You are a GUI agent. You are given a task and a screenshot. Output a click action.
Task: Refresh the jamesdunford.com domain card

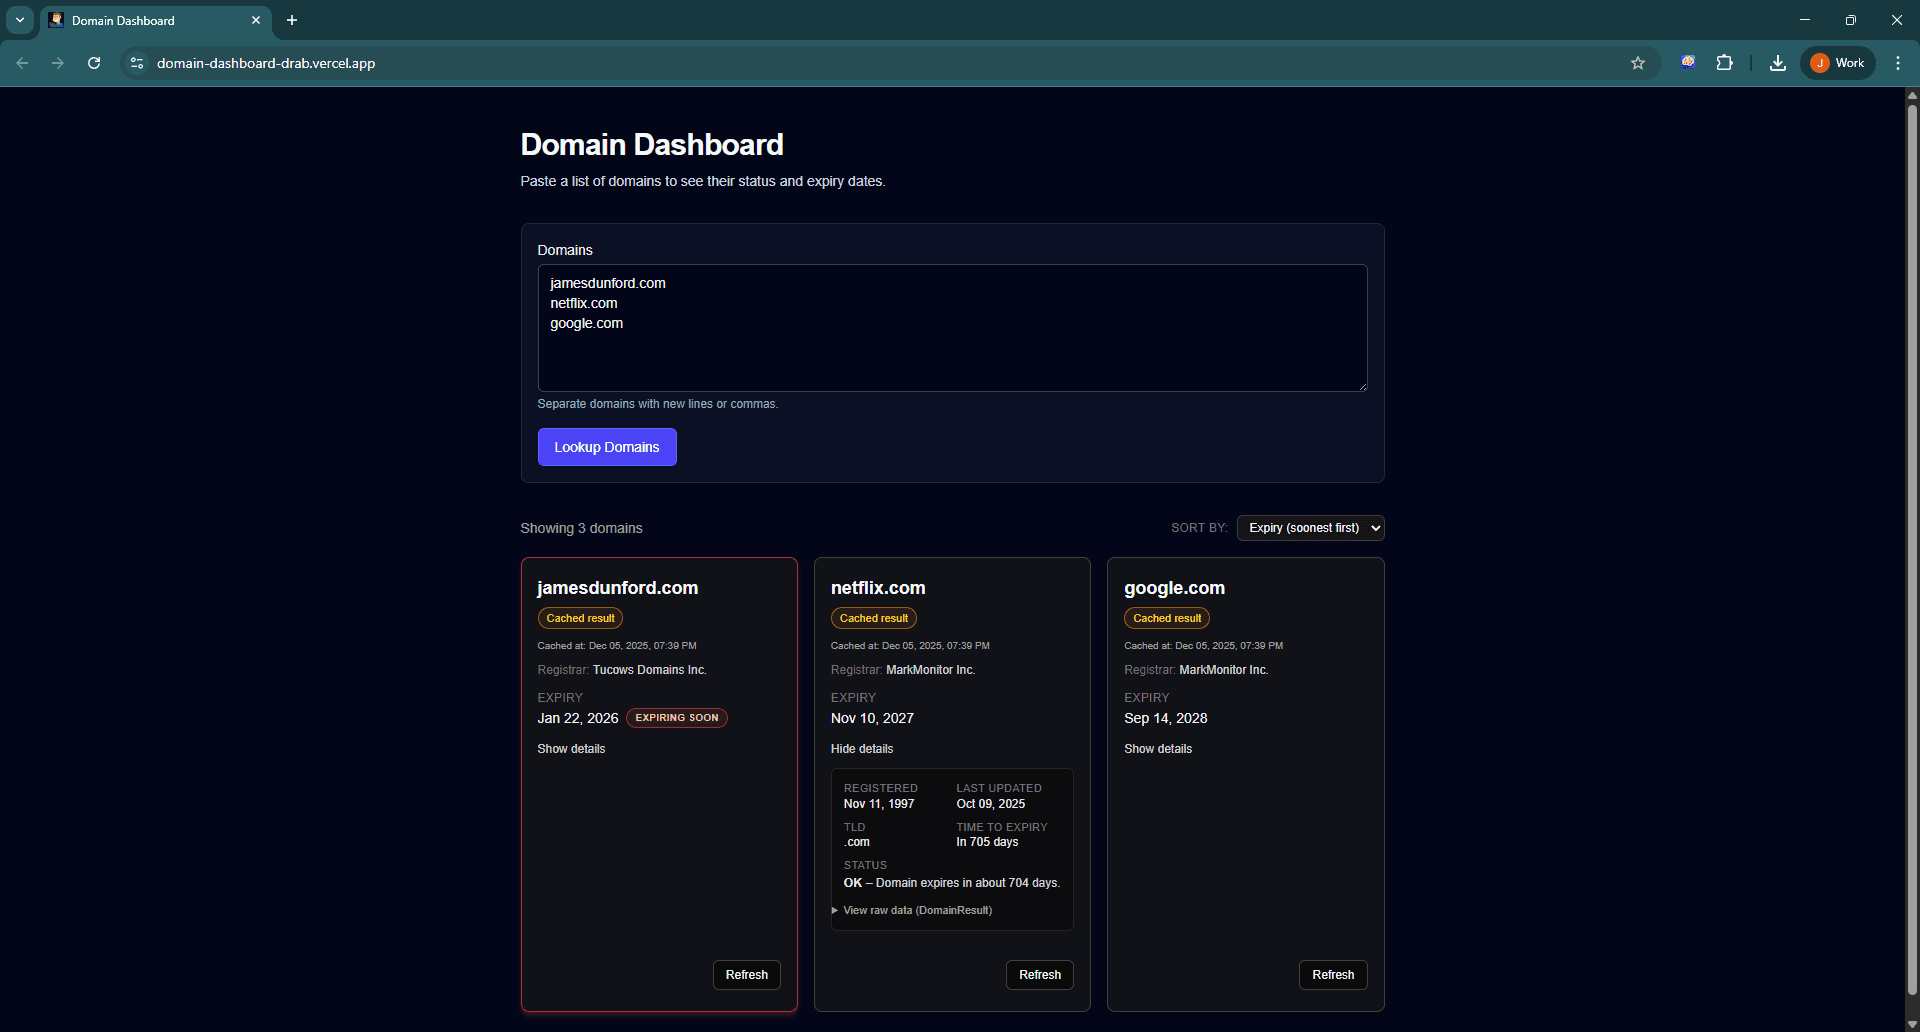pyautogui.click(x=746, y=974)
